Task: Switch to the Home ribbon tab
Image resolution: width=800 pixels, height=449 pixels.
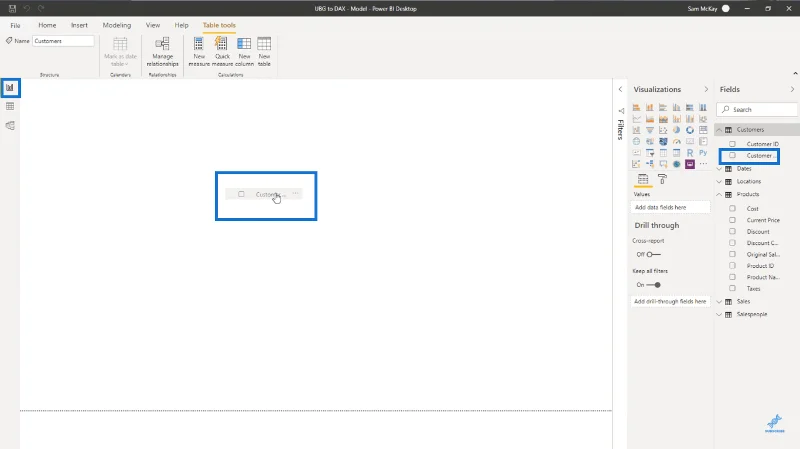Action: (47, 25)
